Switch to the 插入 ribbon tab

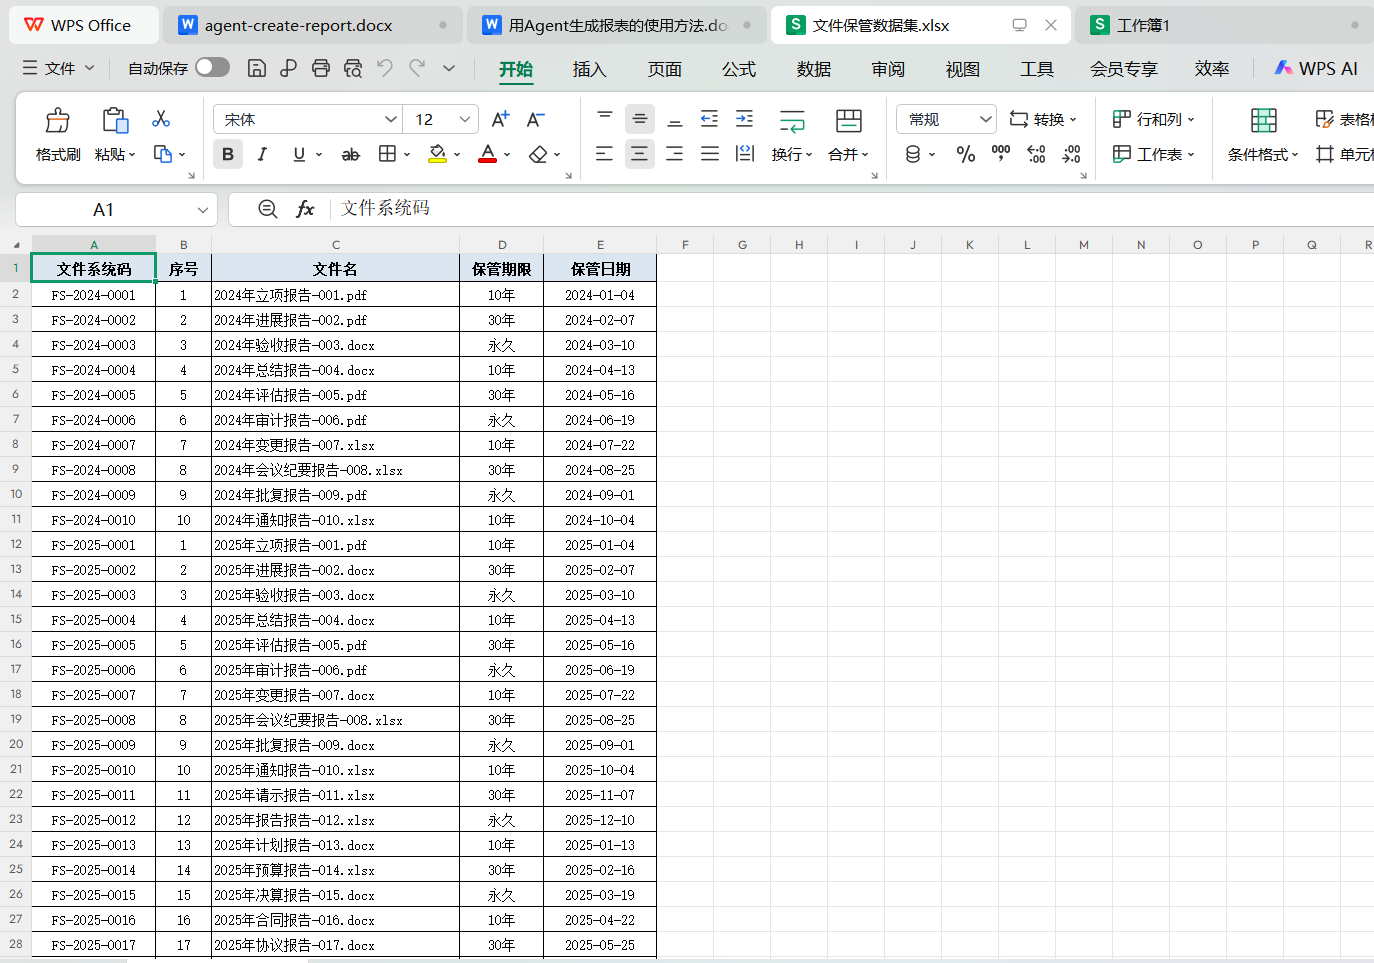coord(590,69)
